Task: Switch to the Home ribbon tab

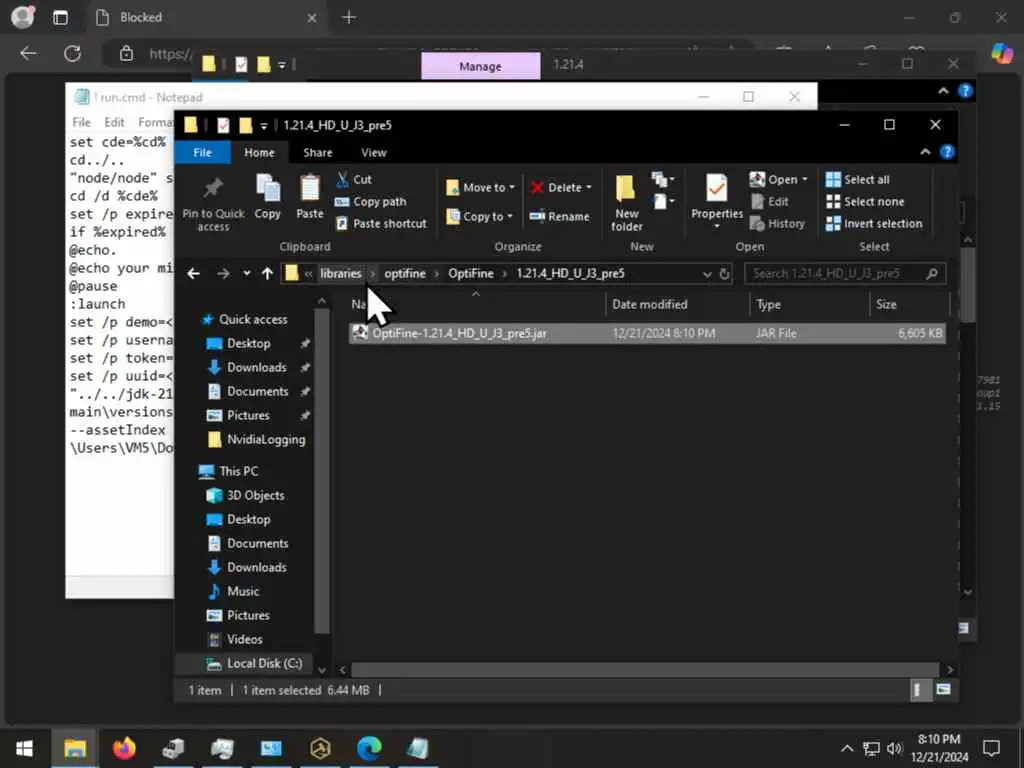Action: 259,152
